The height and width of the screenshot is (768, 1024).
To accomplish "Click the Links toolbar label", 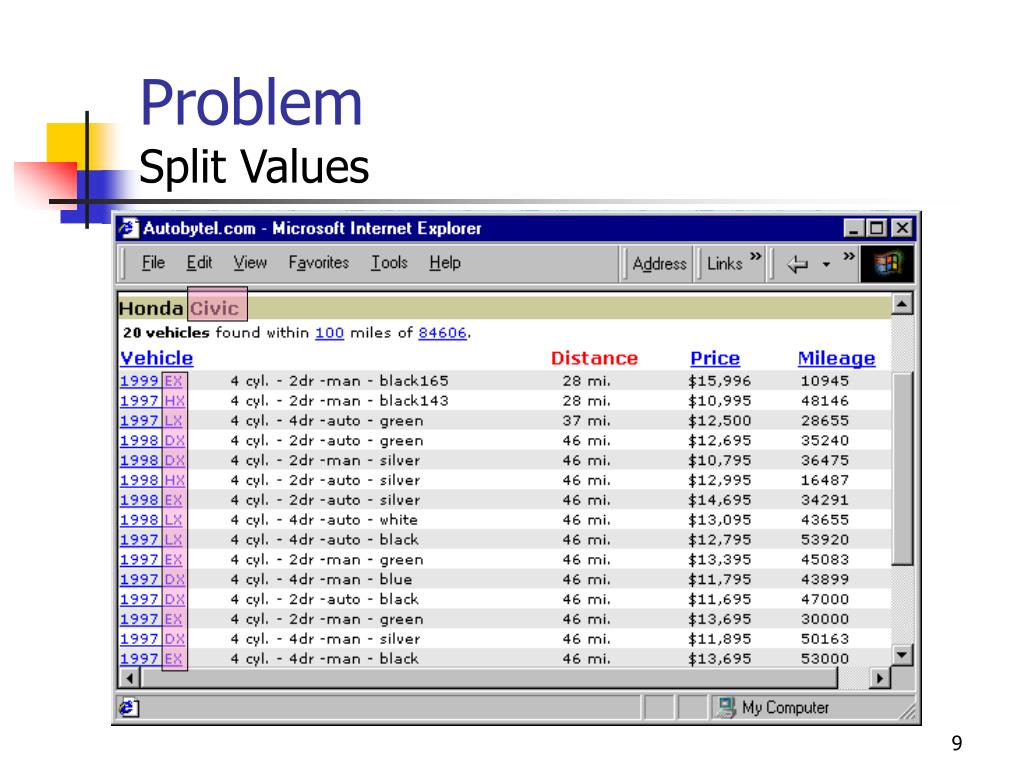I will (x=724, y=264).
